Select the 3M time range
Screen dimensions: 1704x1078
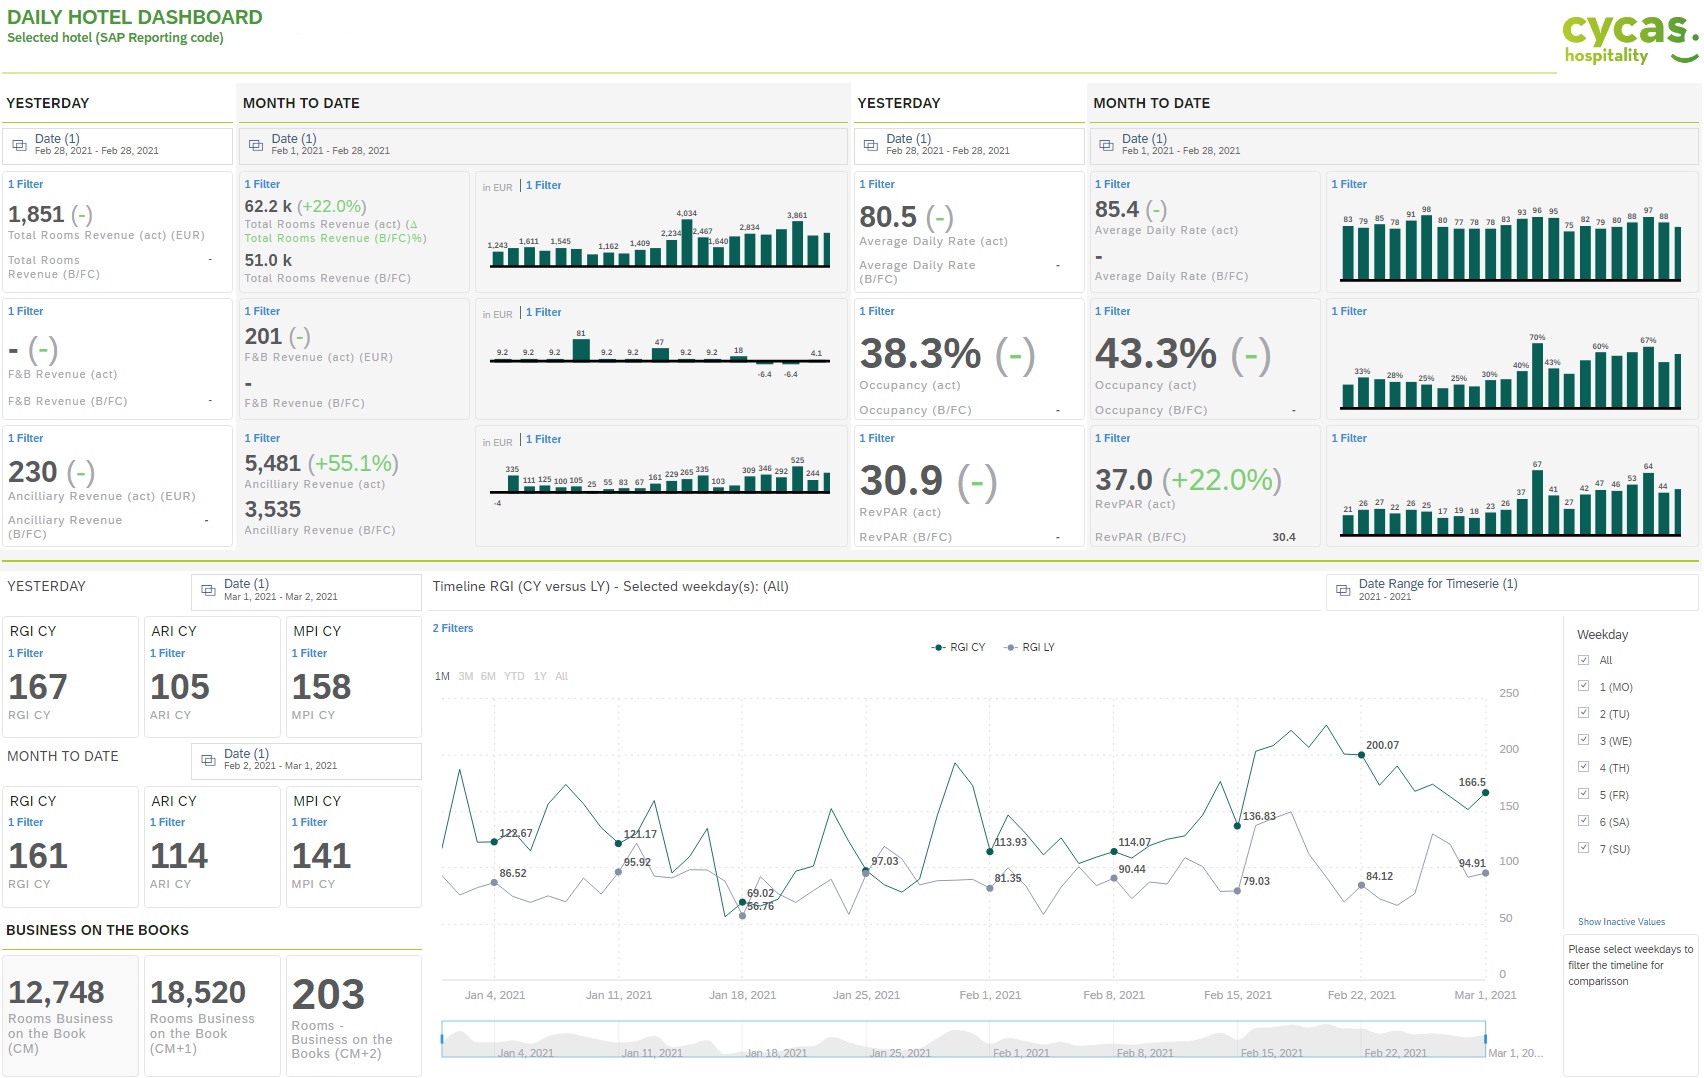466,676
